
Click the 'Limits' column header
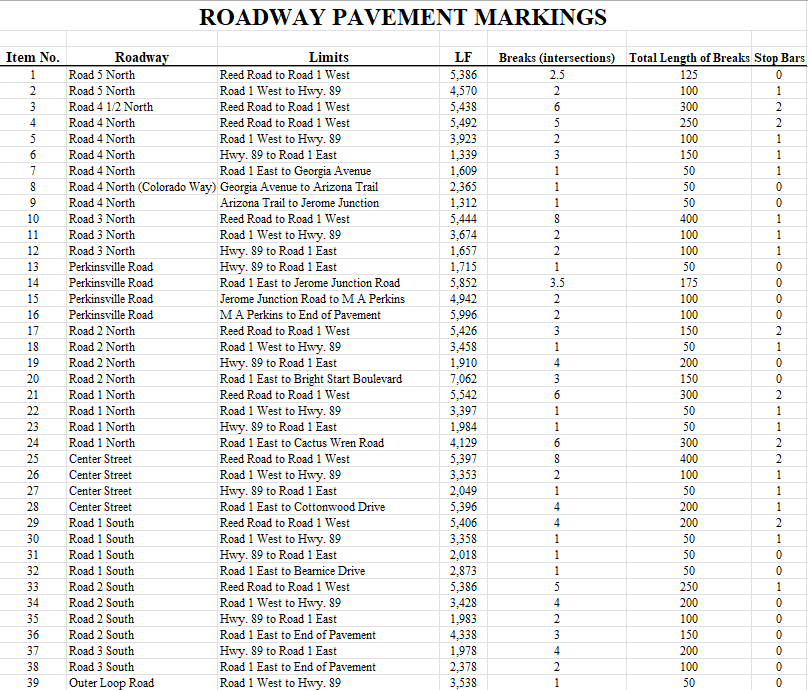click(x=329, y=58)
